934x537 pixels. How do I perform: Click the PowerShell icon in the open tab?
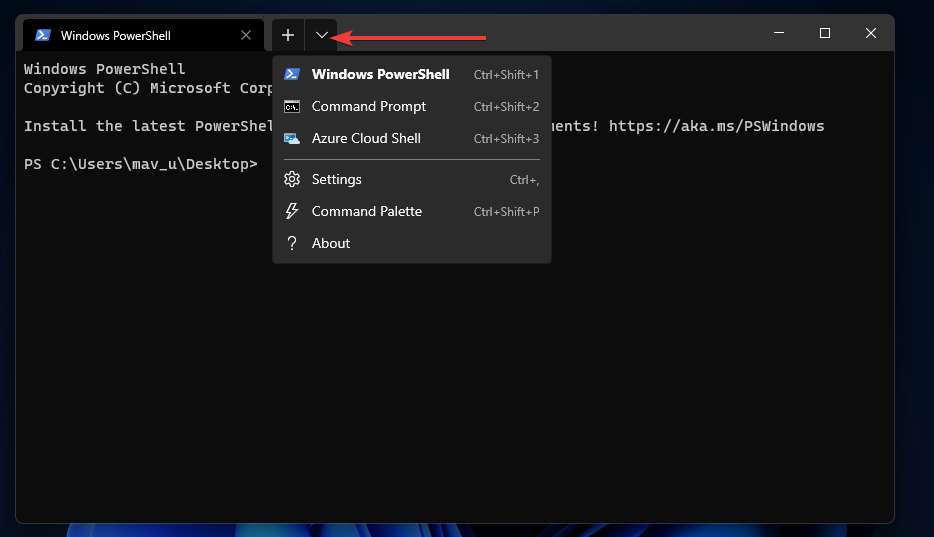click(x=43, y=35)
